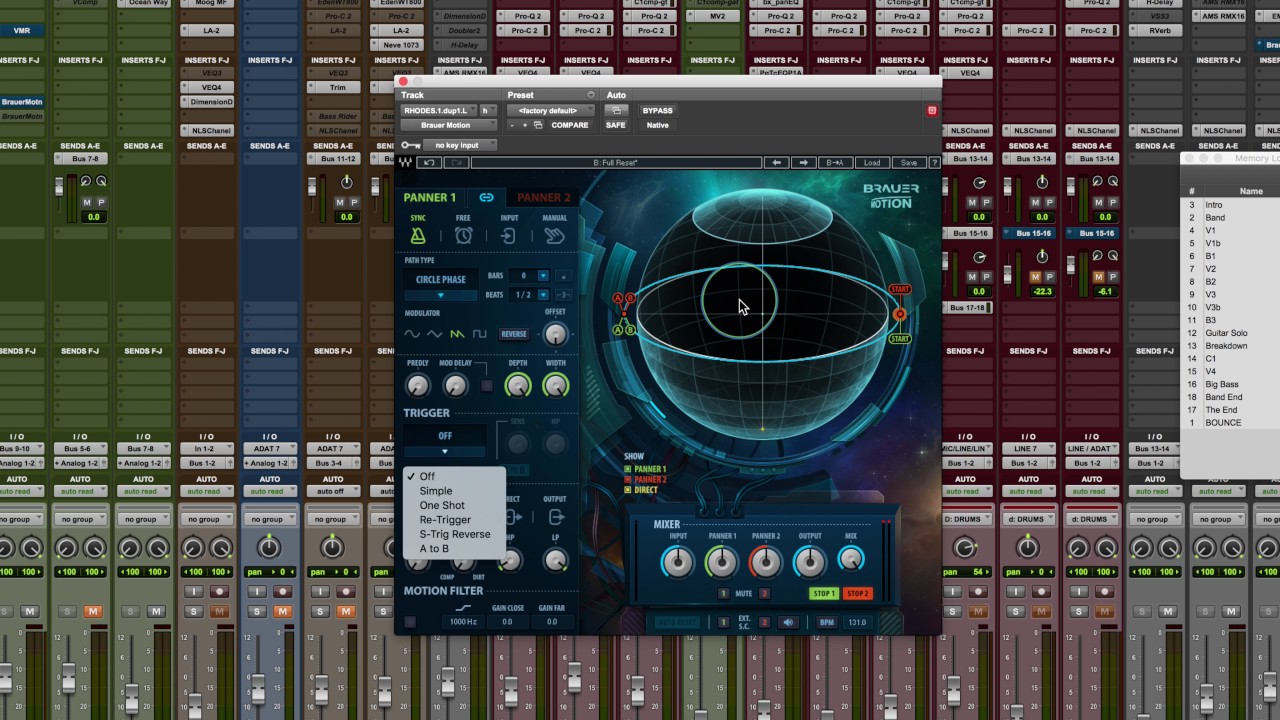
Task: Open the Trigger OFF mode dropdown
Action: [x=445, y=441]
